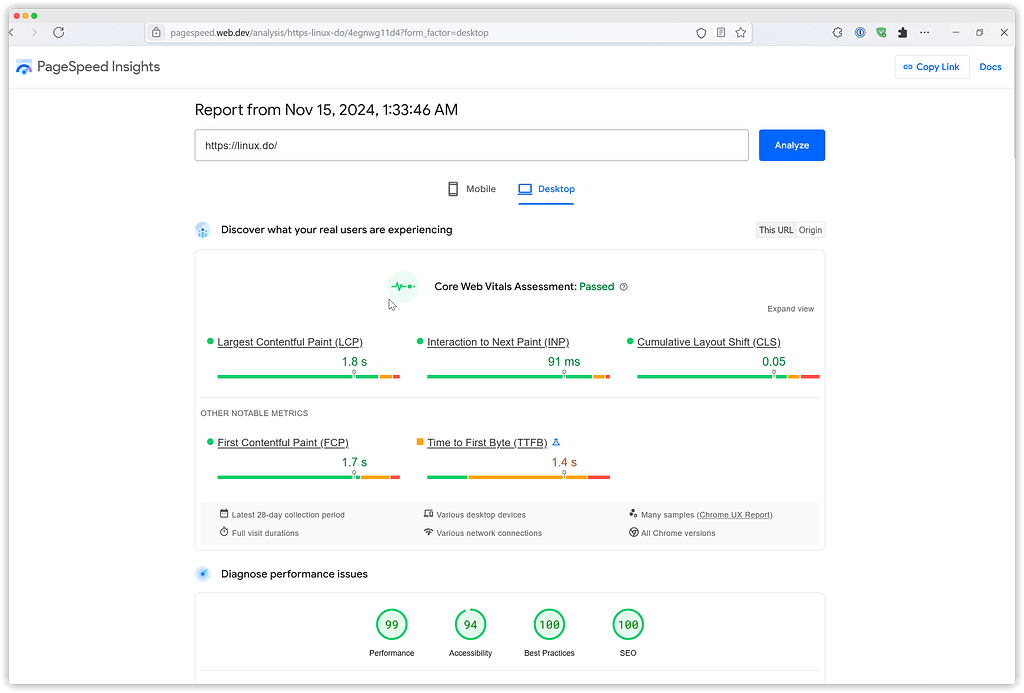Click the Core Web Vitals pulse icon
Image resolution: width=1024 pixels, height=693 pixels.
(403, 287)
